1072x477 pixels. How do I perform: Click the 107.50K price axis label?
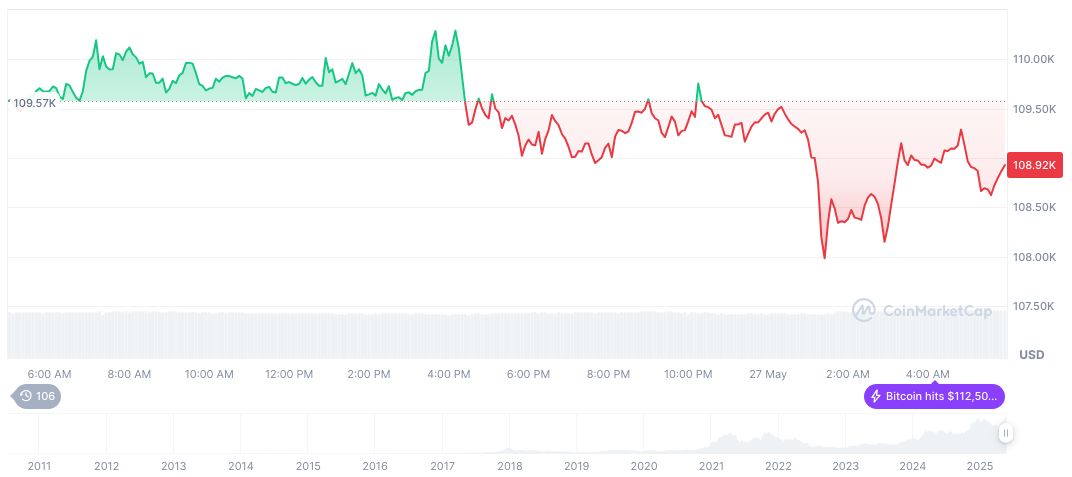1033,306
